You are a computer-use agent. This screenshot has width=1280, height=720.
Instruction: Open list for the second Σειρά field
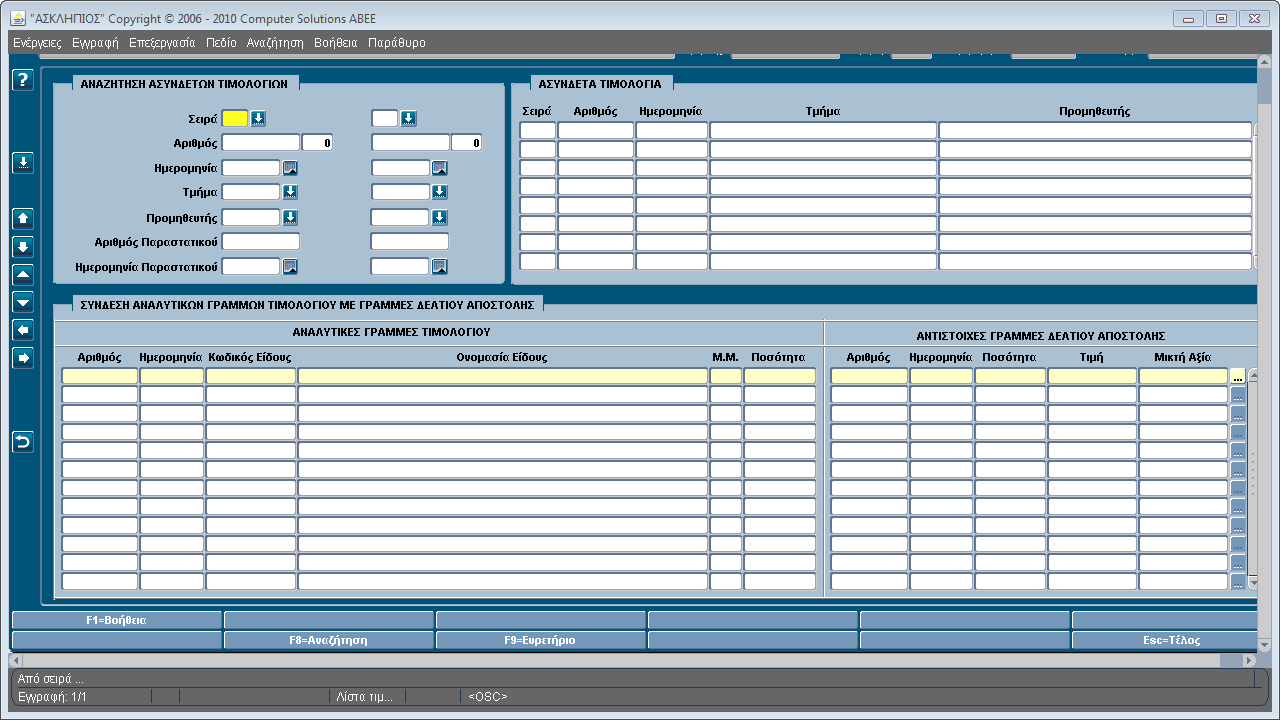(x=408, y=119)
